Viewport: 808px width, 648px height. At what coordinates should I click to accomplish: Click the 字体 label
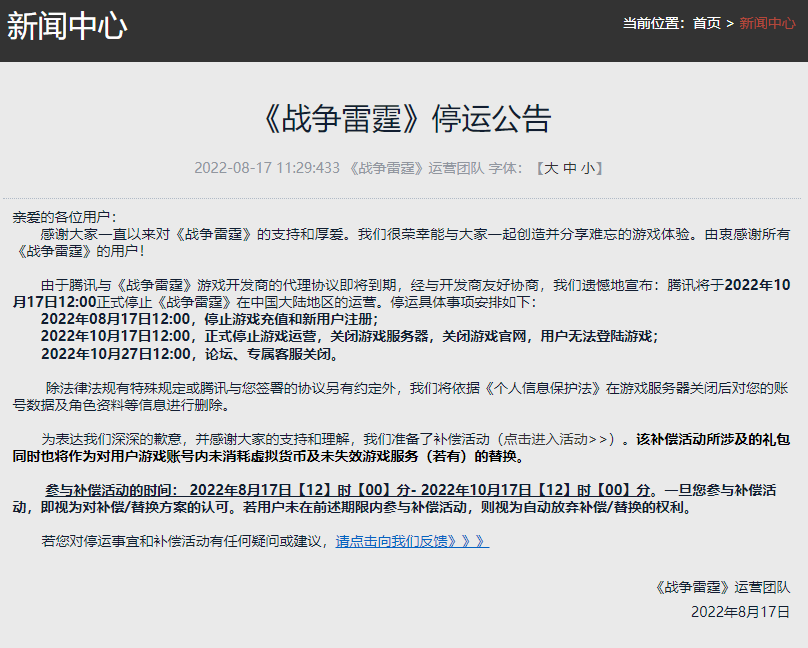pyautogui.click(x=506, y=168)
